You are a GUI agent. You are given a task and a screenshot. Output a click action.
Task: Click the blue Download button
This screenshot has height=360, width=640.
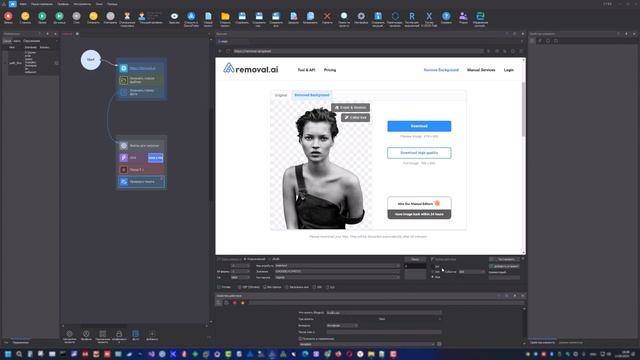point(419,126)
